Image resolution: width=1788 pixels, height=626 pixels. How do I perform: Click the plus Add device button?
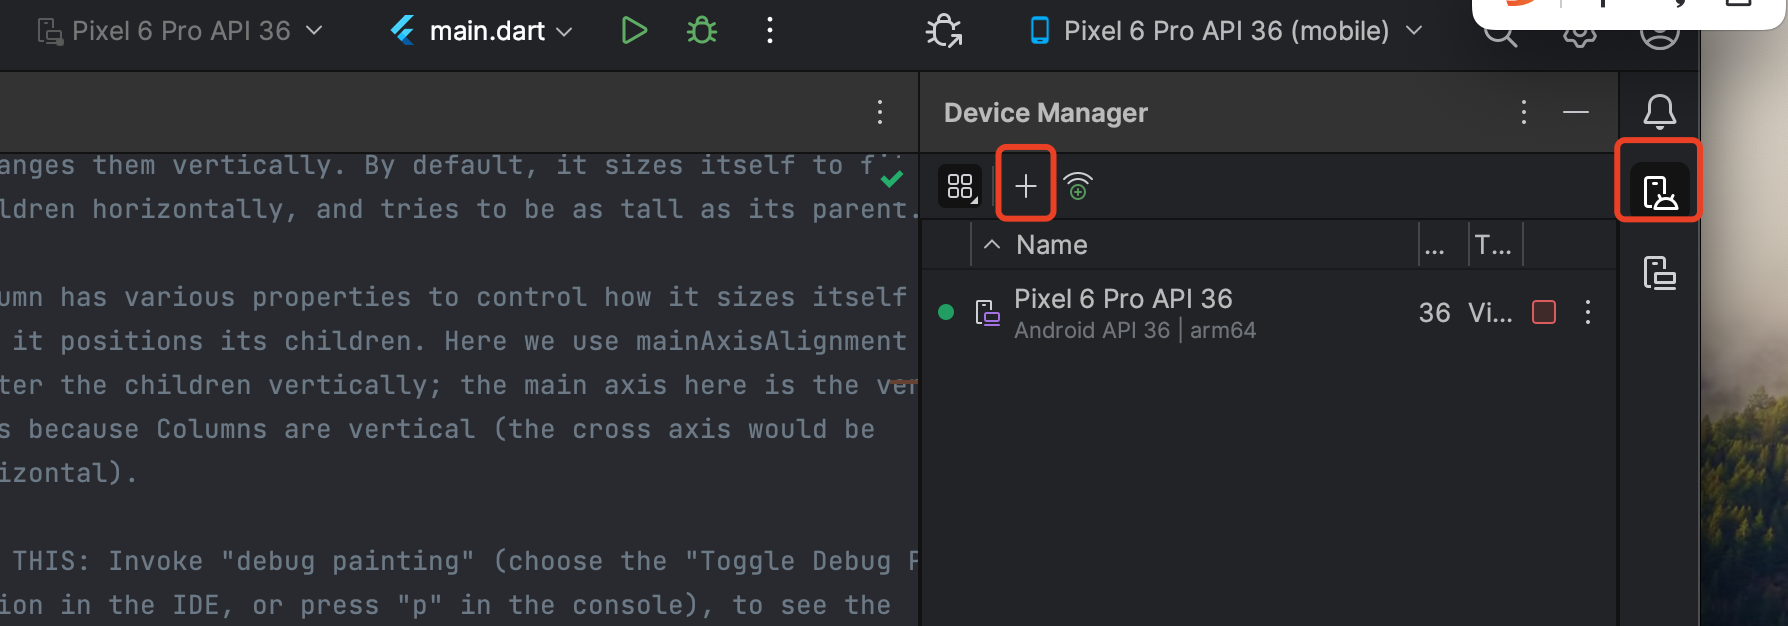[x=1025, y=186]
